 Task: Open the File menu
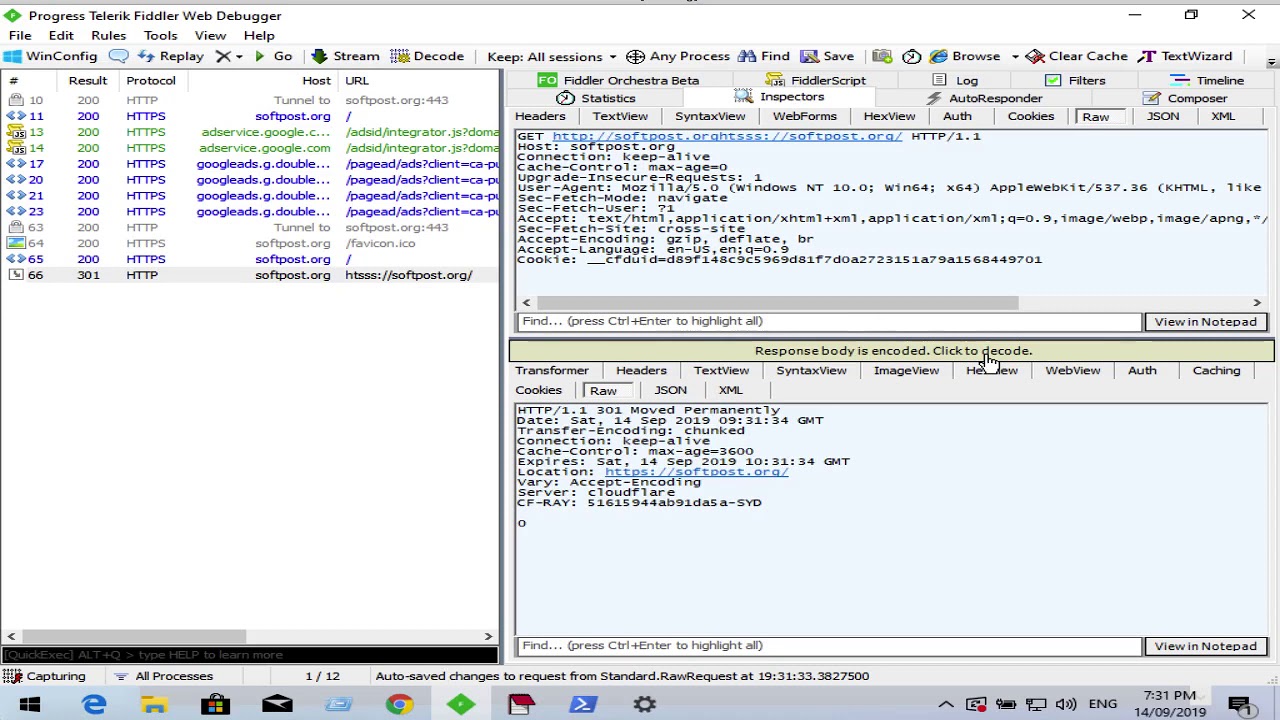coord(20,35)
